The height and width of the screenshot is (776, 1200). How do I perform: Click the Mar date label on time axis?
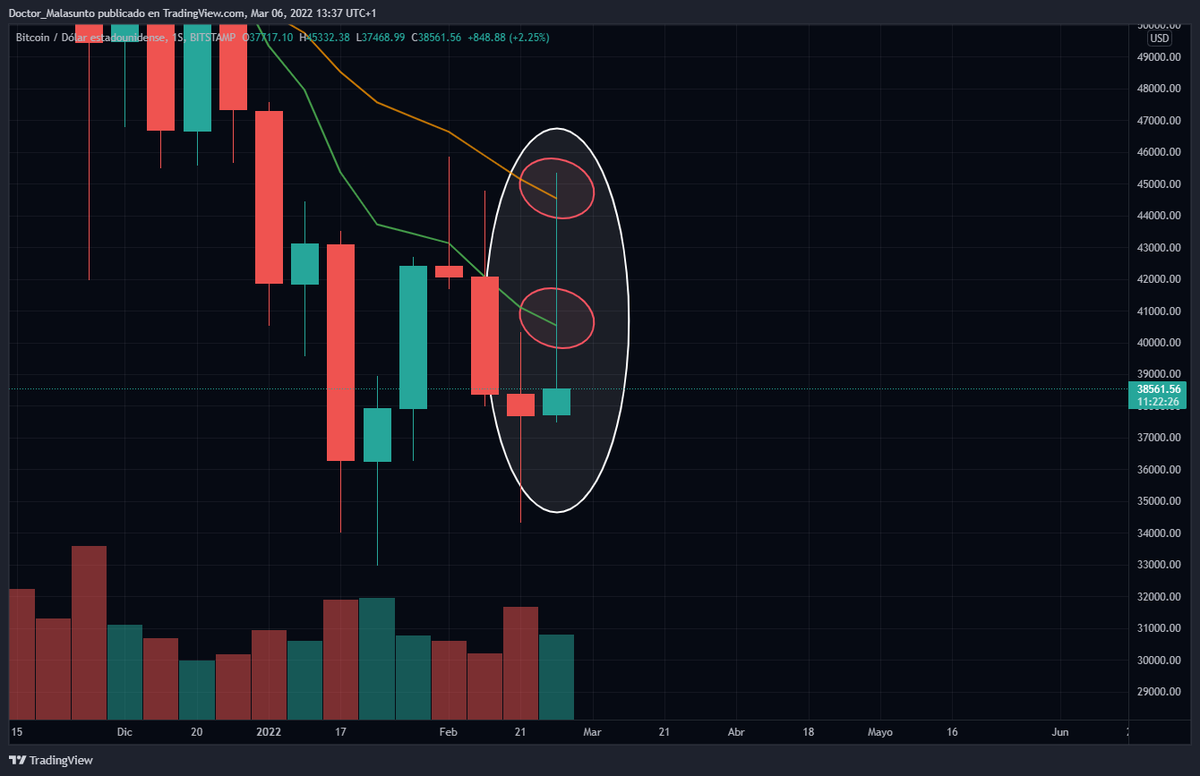(592, 732)
